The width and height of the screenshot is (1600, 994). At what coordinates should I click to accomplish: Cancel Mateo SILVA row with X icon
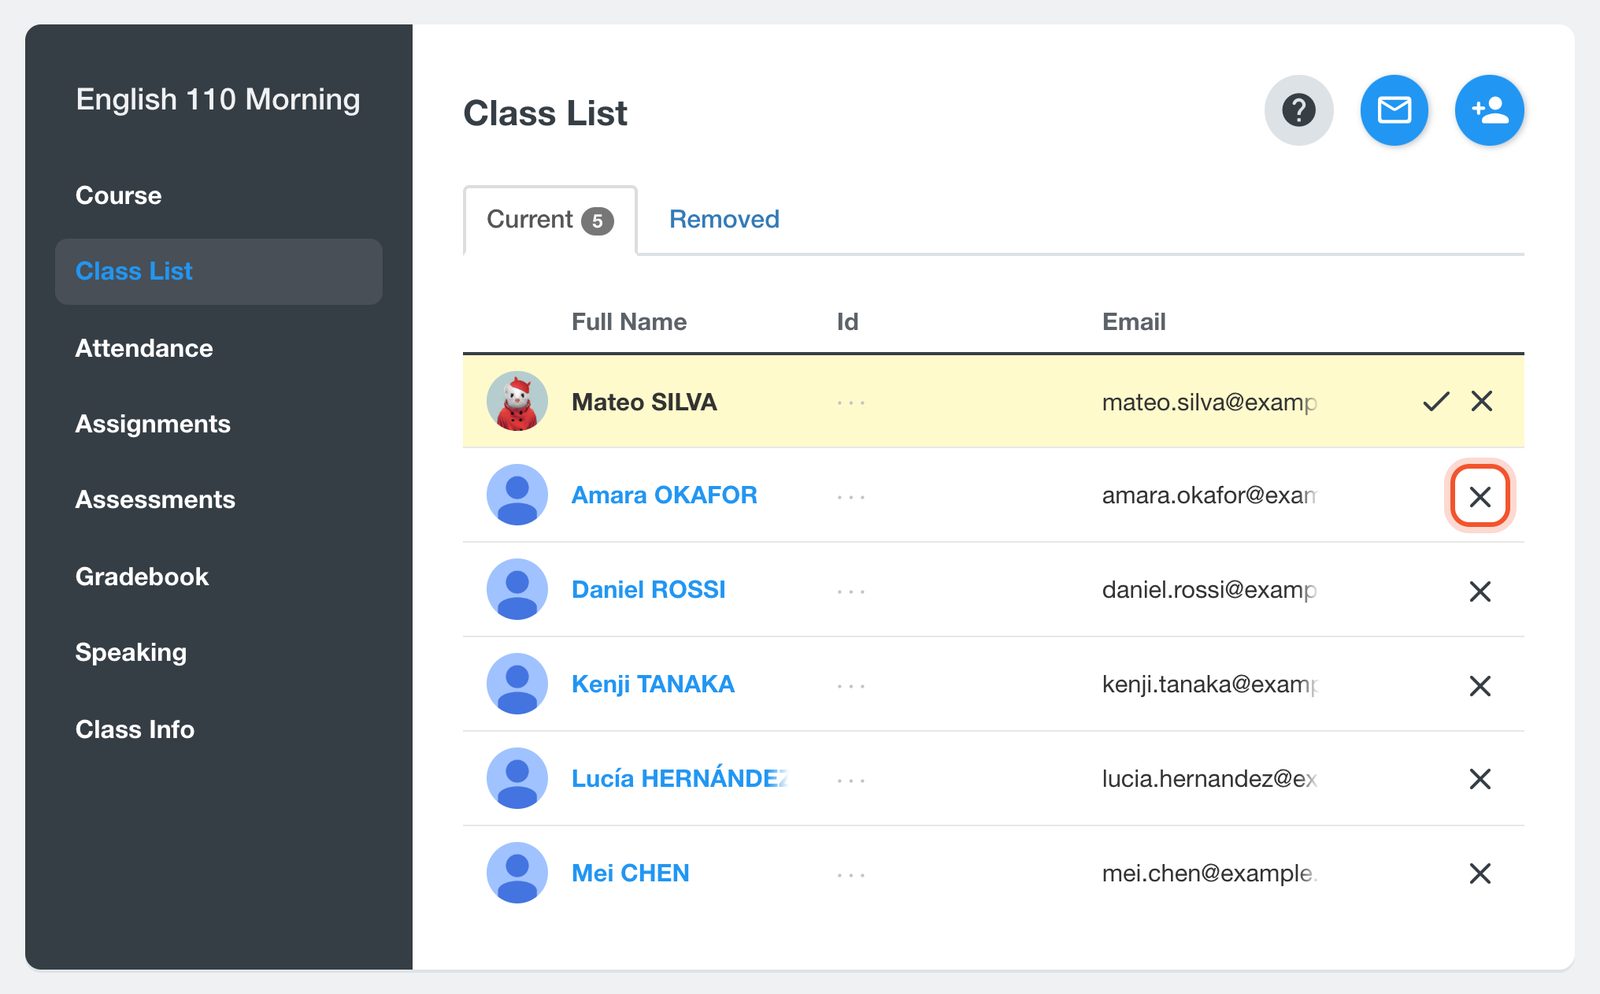click(x=1482, y=402)
